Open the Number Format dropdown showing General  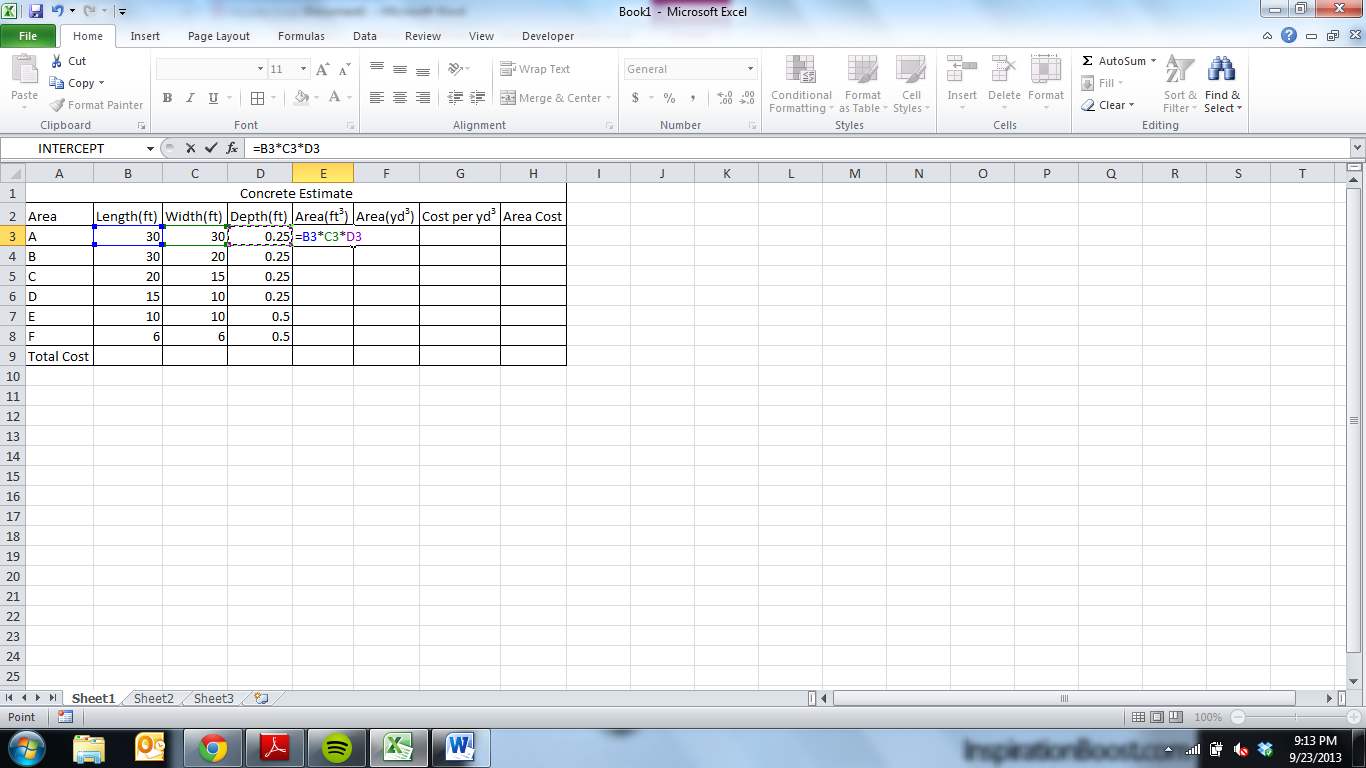coord(688,68)
